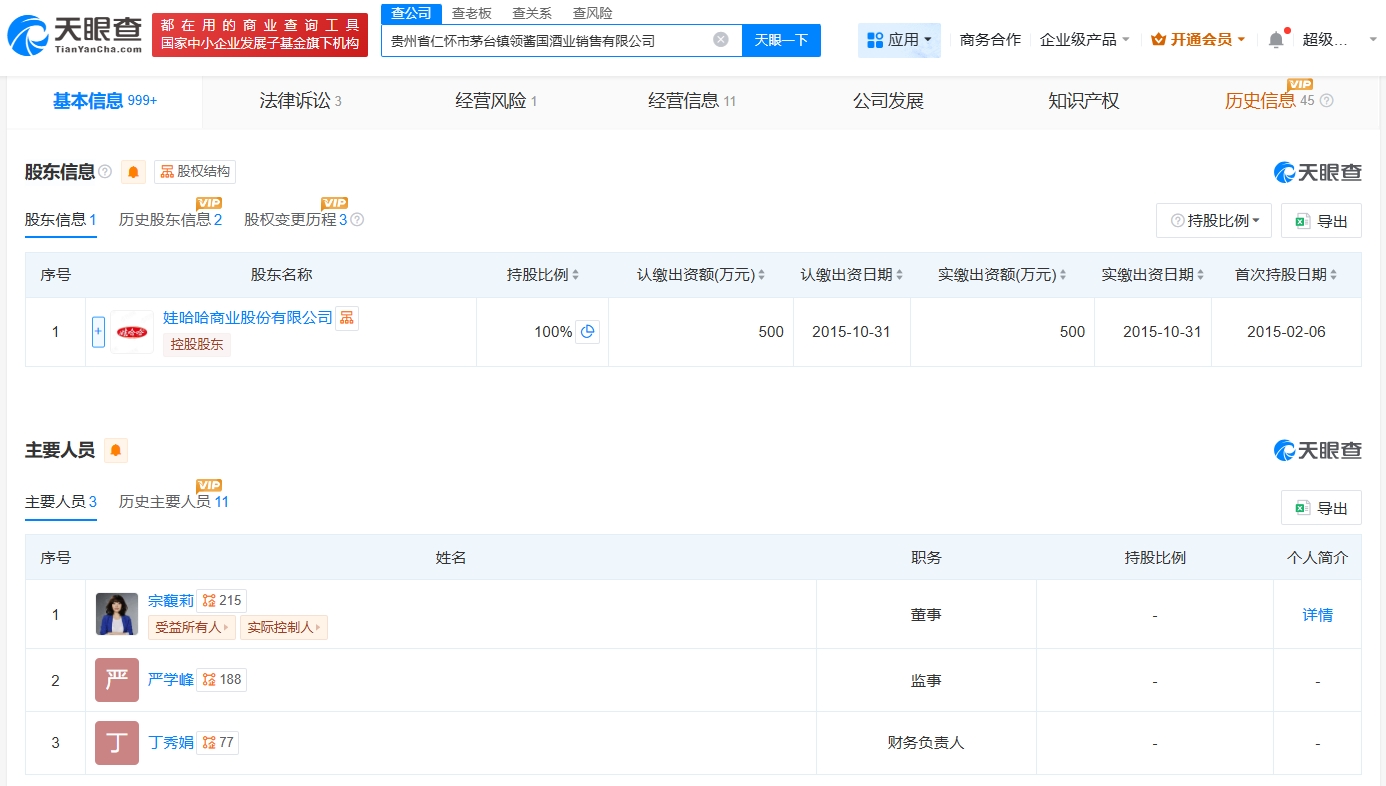Image resolution: width=1386 pixels, height=786 pixels.
Task: Click the bell icon beside 主要人员 heading
Action: [116, 451]
